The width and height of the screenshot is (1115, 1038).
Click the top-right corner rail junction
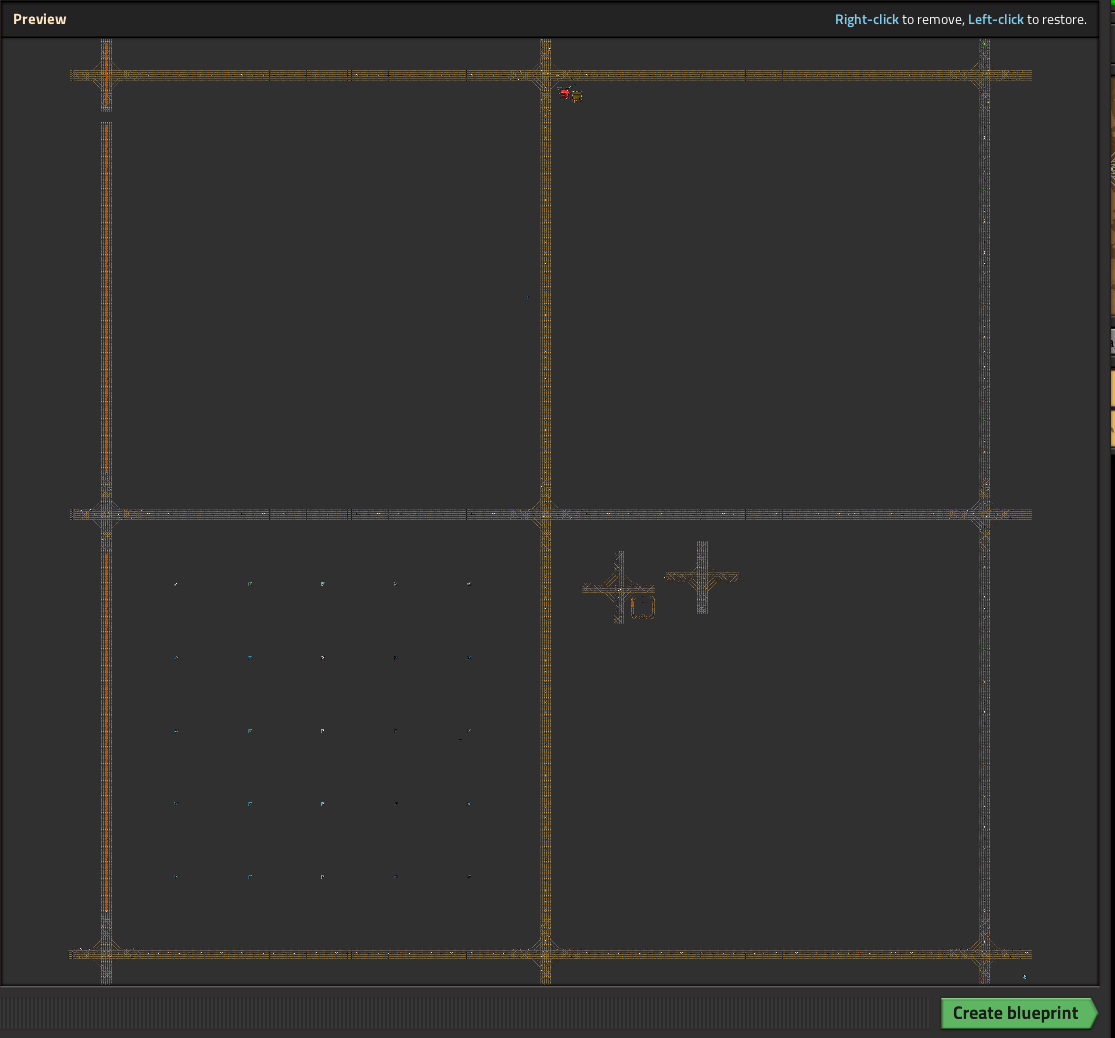click(x=984, y=75)
